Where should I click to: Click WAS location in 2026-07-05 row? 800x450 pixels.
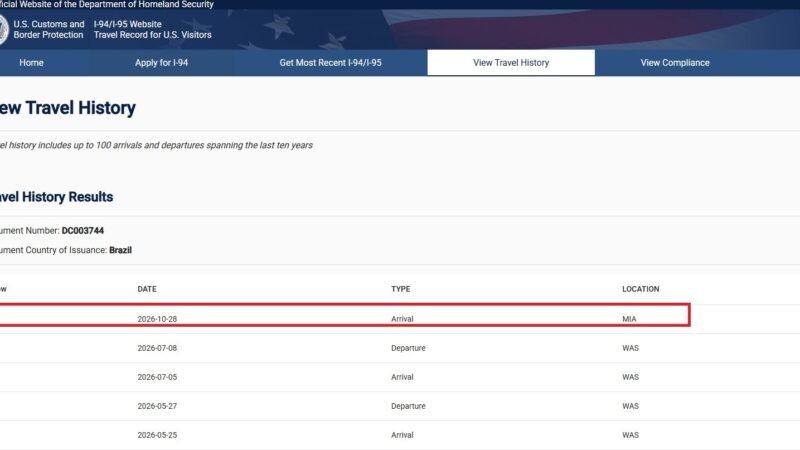point(630,377)
